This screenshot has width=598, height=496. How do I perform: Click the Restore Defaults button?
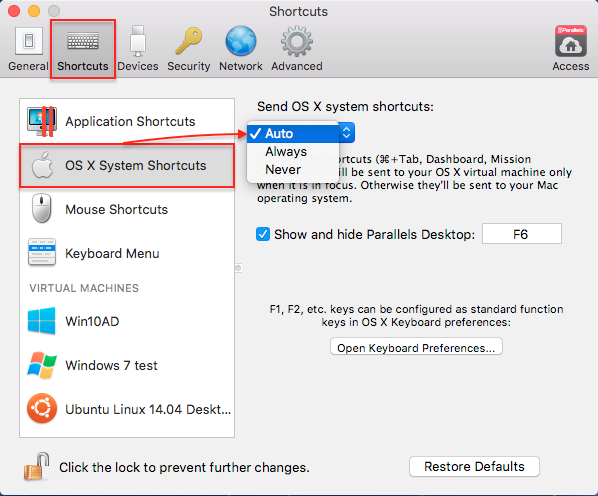474,466
